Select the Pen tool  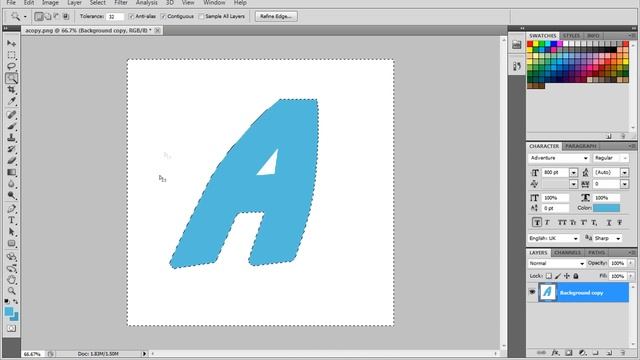tap(11, 209)
